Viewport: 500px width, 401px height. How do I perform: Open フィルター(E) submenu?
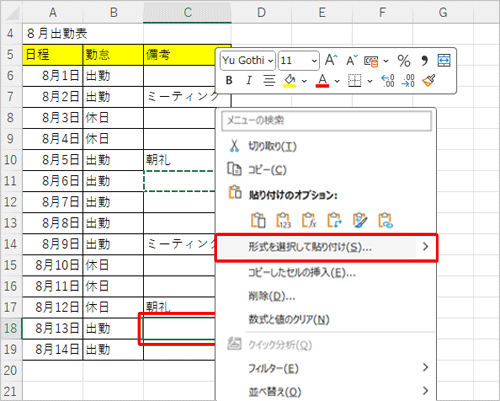coord(326,368)
